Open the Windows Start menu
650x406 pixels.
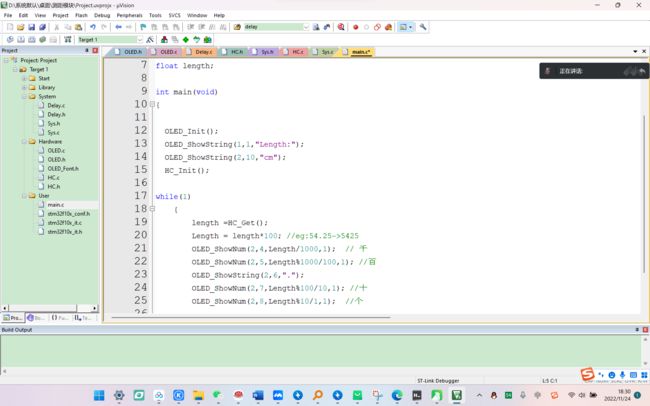tap(99, 395)
